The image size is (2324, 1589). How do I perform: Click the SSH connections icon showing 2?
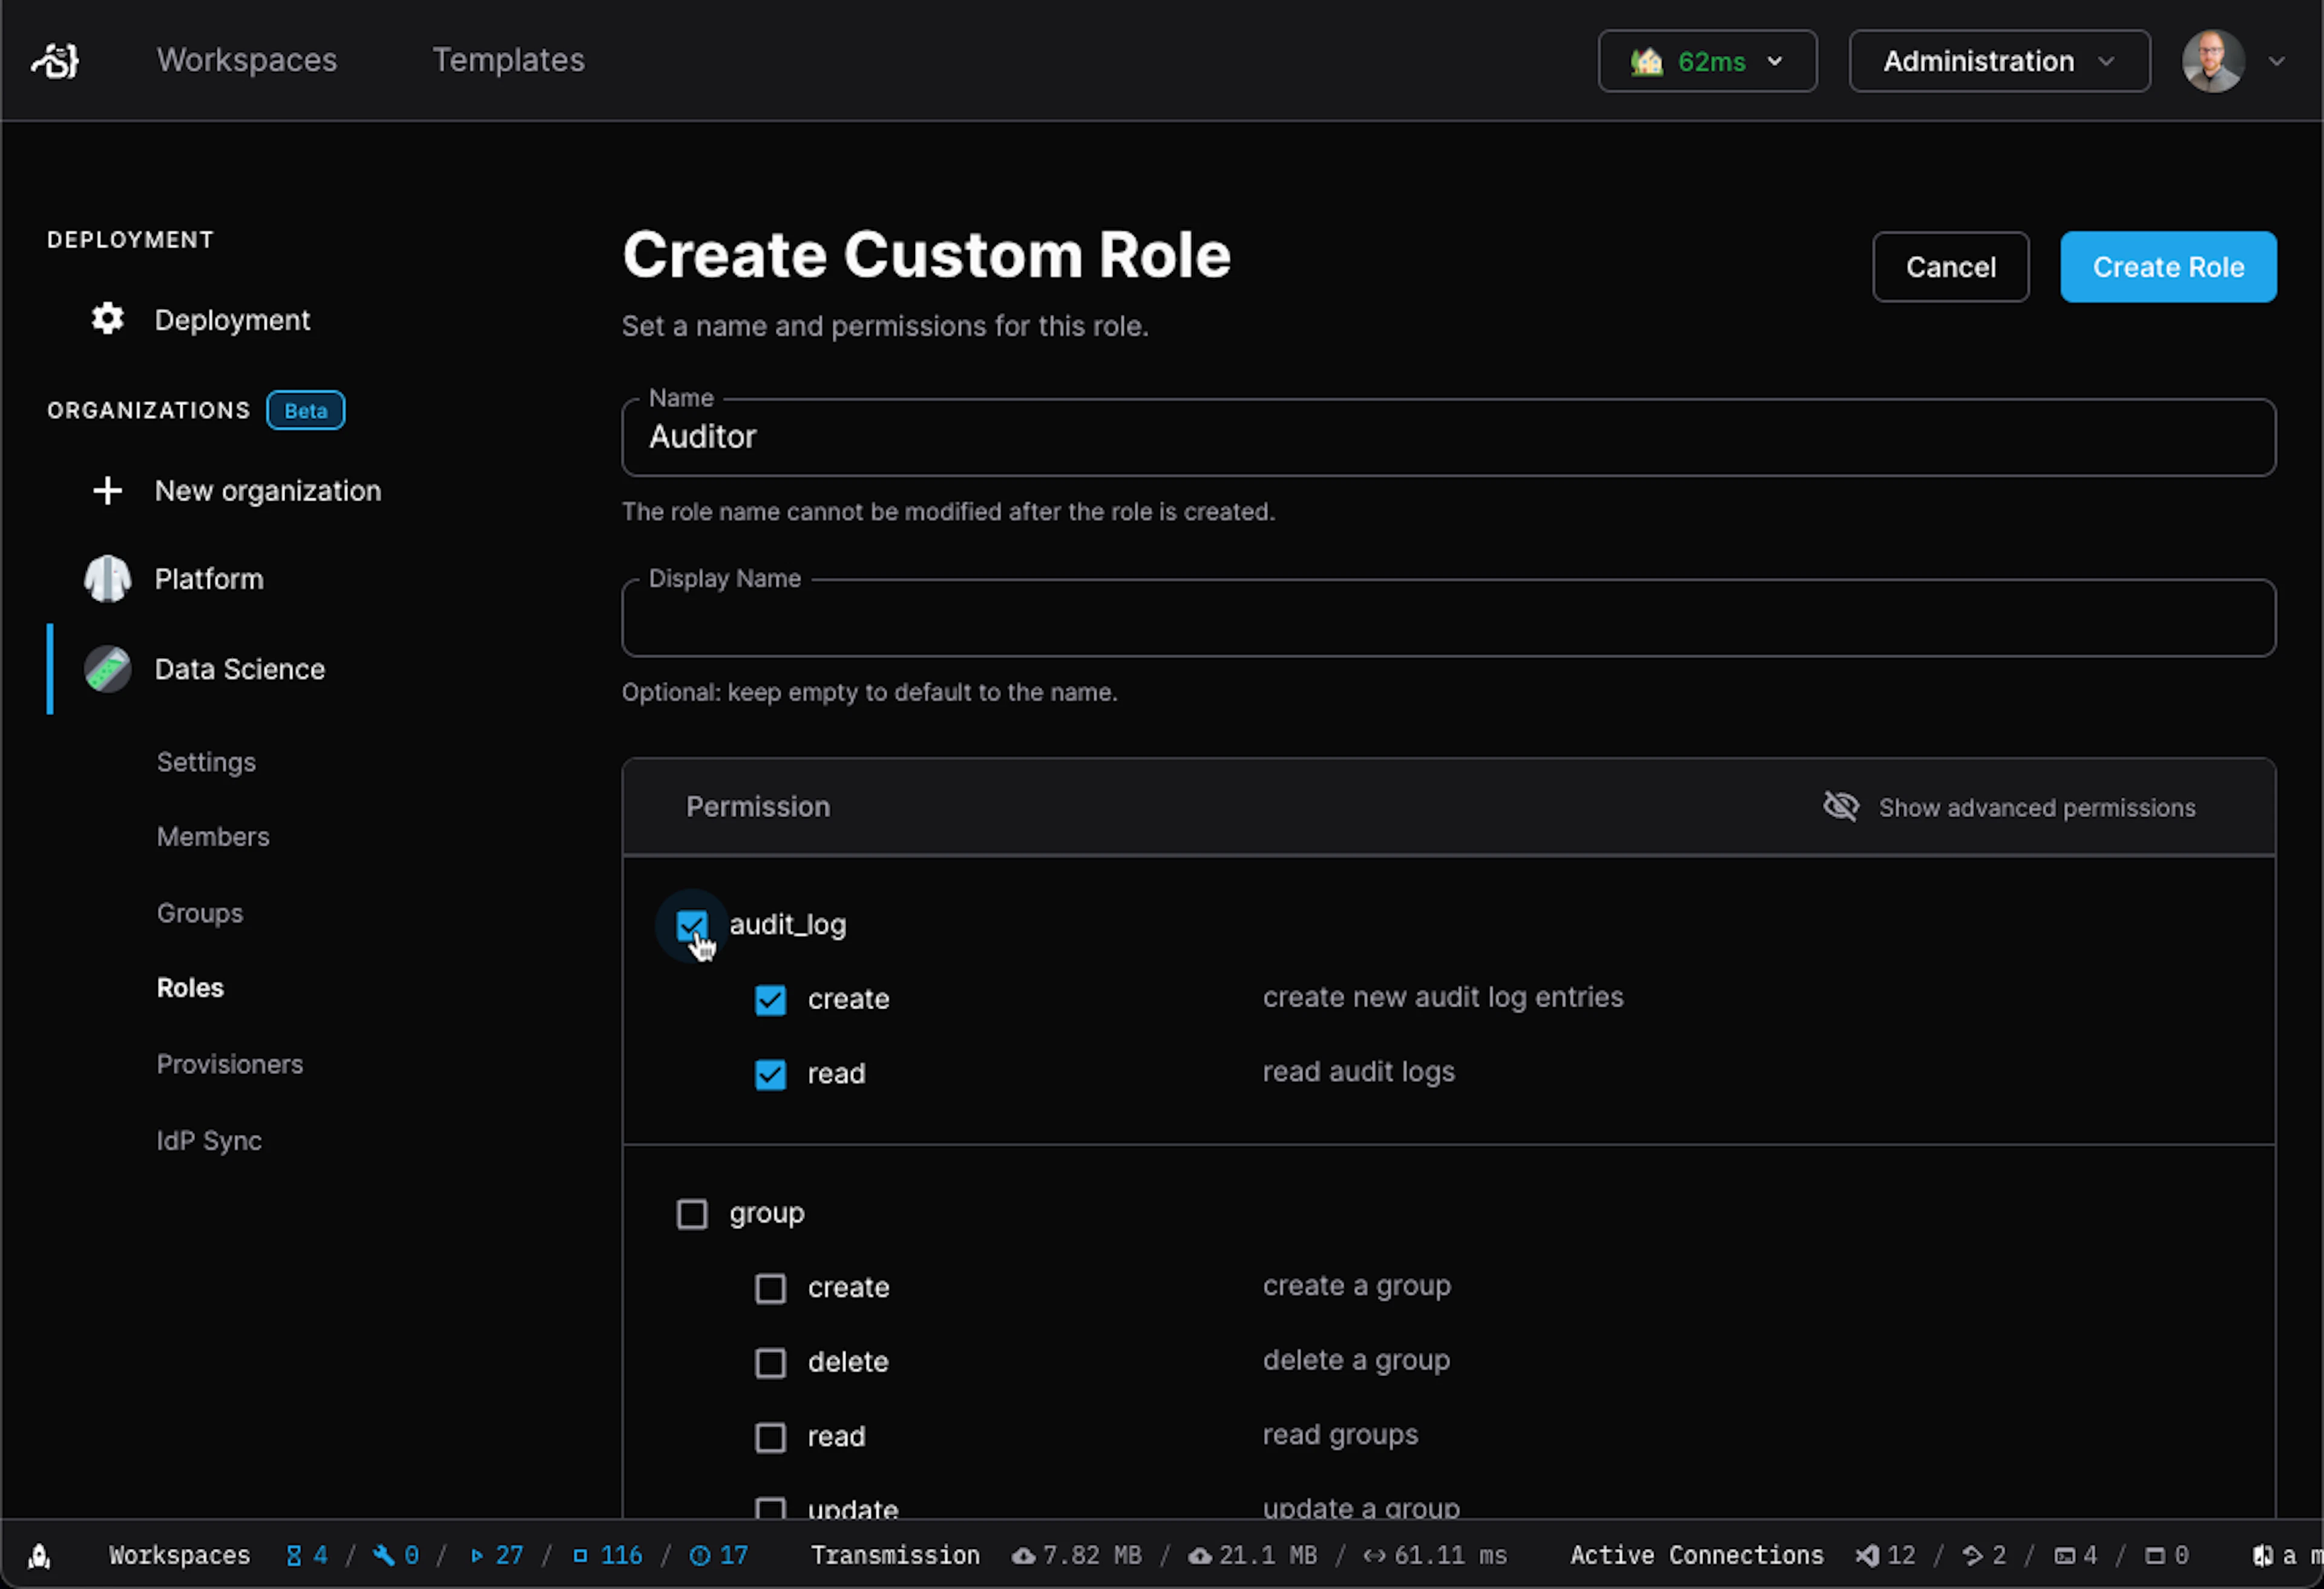coord(1972,1555)
